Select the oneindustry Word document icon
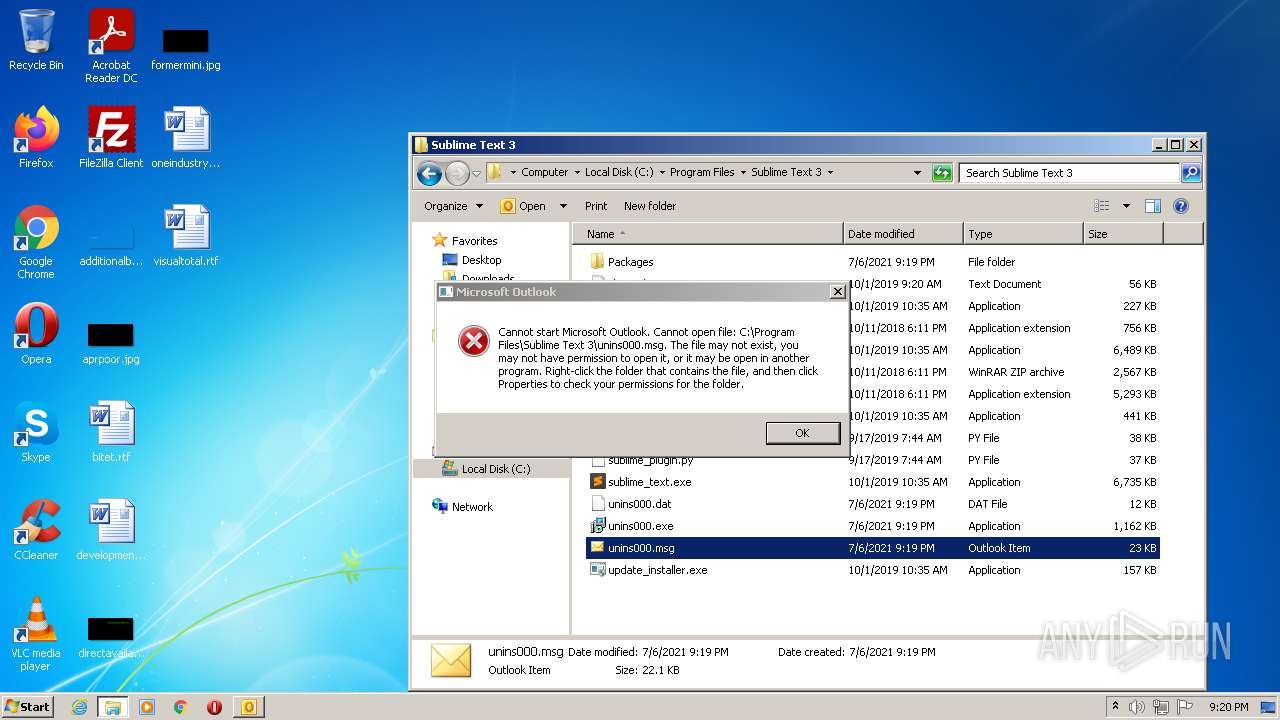1280x720 pixels. [x=186, y=138]
